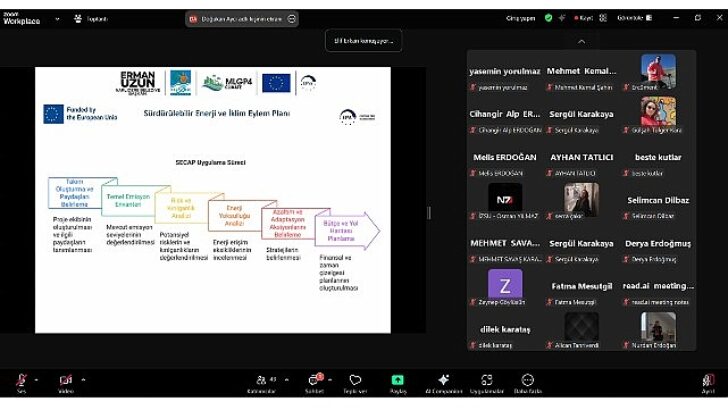Expand video options arrow beside Video

point(84,380)
